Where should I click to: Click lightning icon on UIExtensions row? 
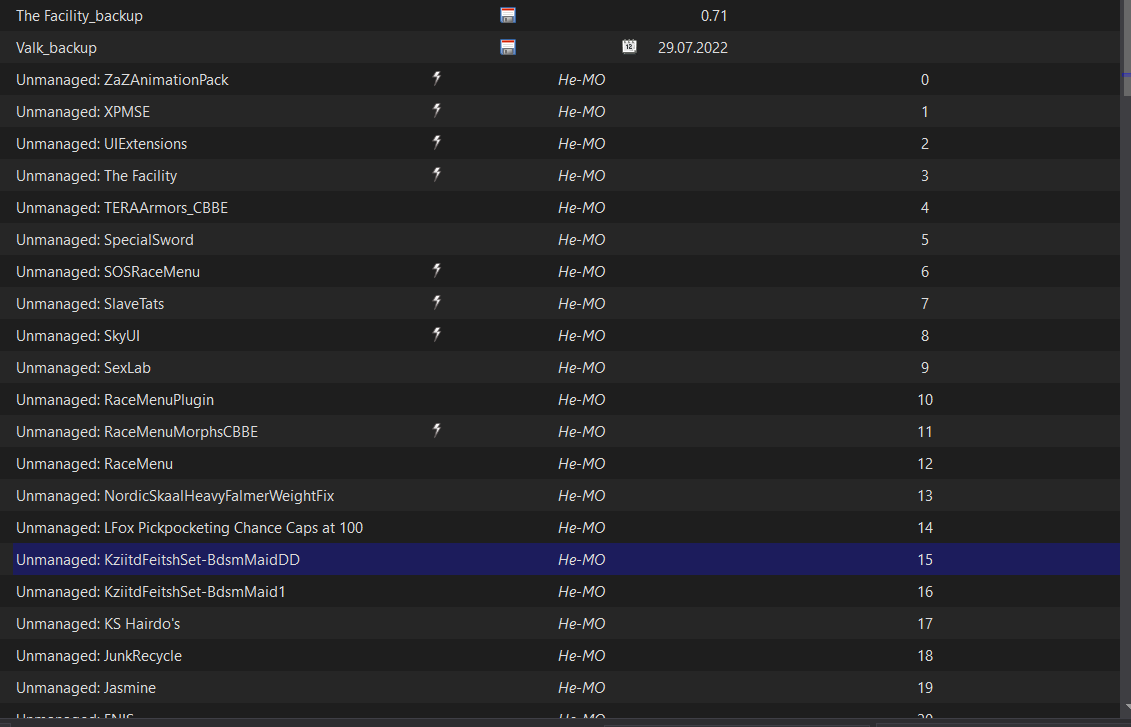(x=436, y=142)
